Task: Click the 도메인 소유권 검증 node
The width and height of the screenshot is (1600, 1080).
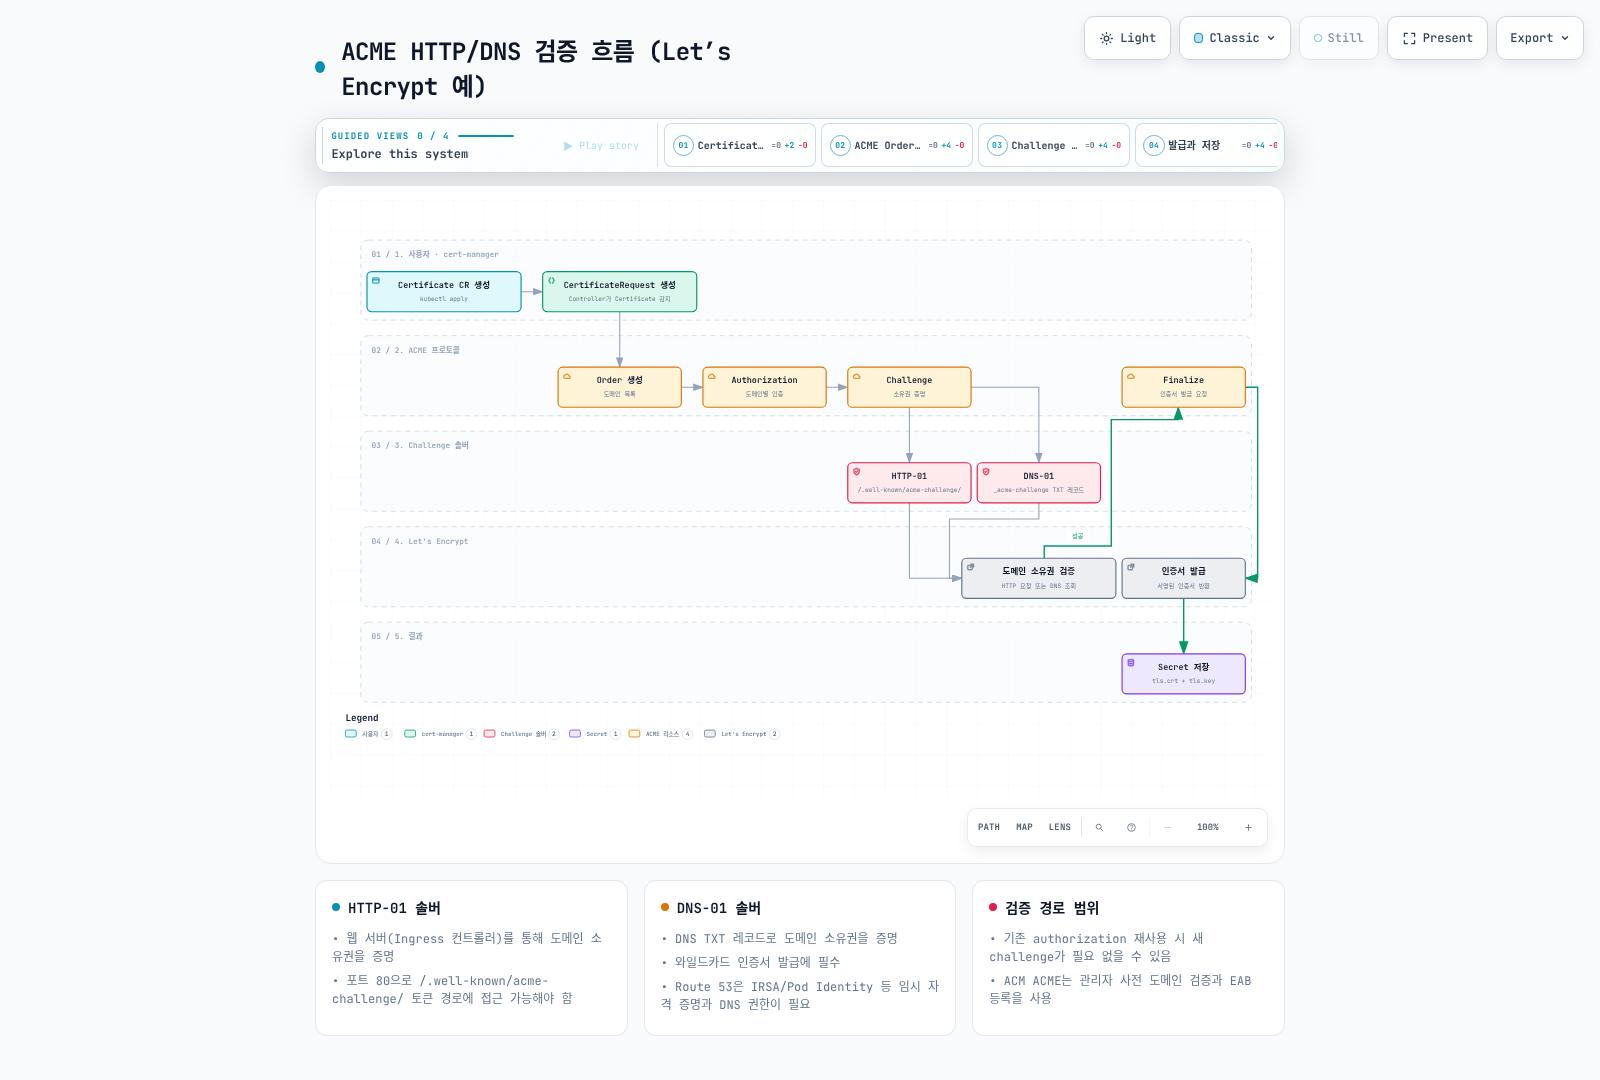Action: [x=1038, y=578]
